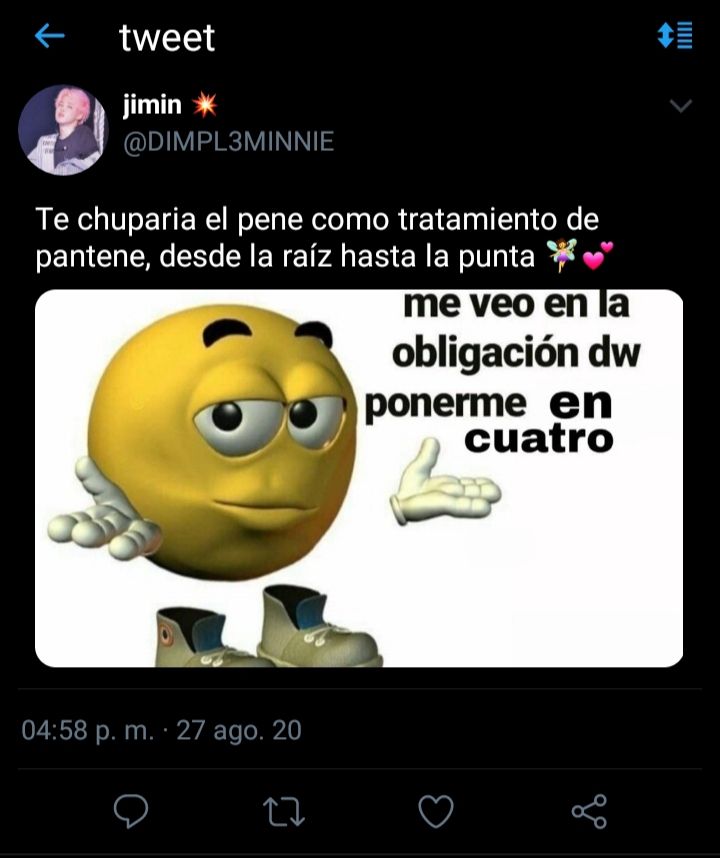Open the attached yellow emoji meme image
Screen dimensions: 720x858
[359, 478]
